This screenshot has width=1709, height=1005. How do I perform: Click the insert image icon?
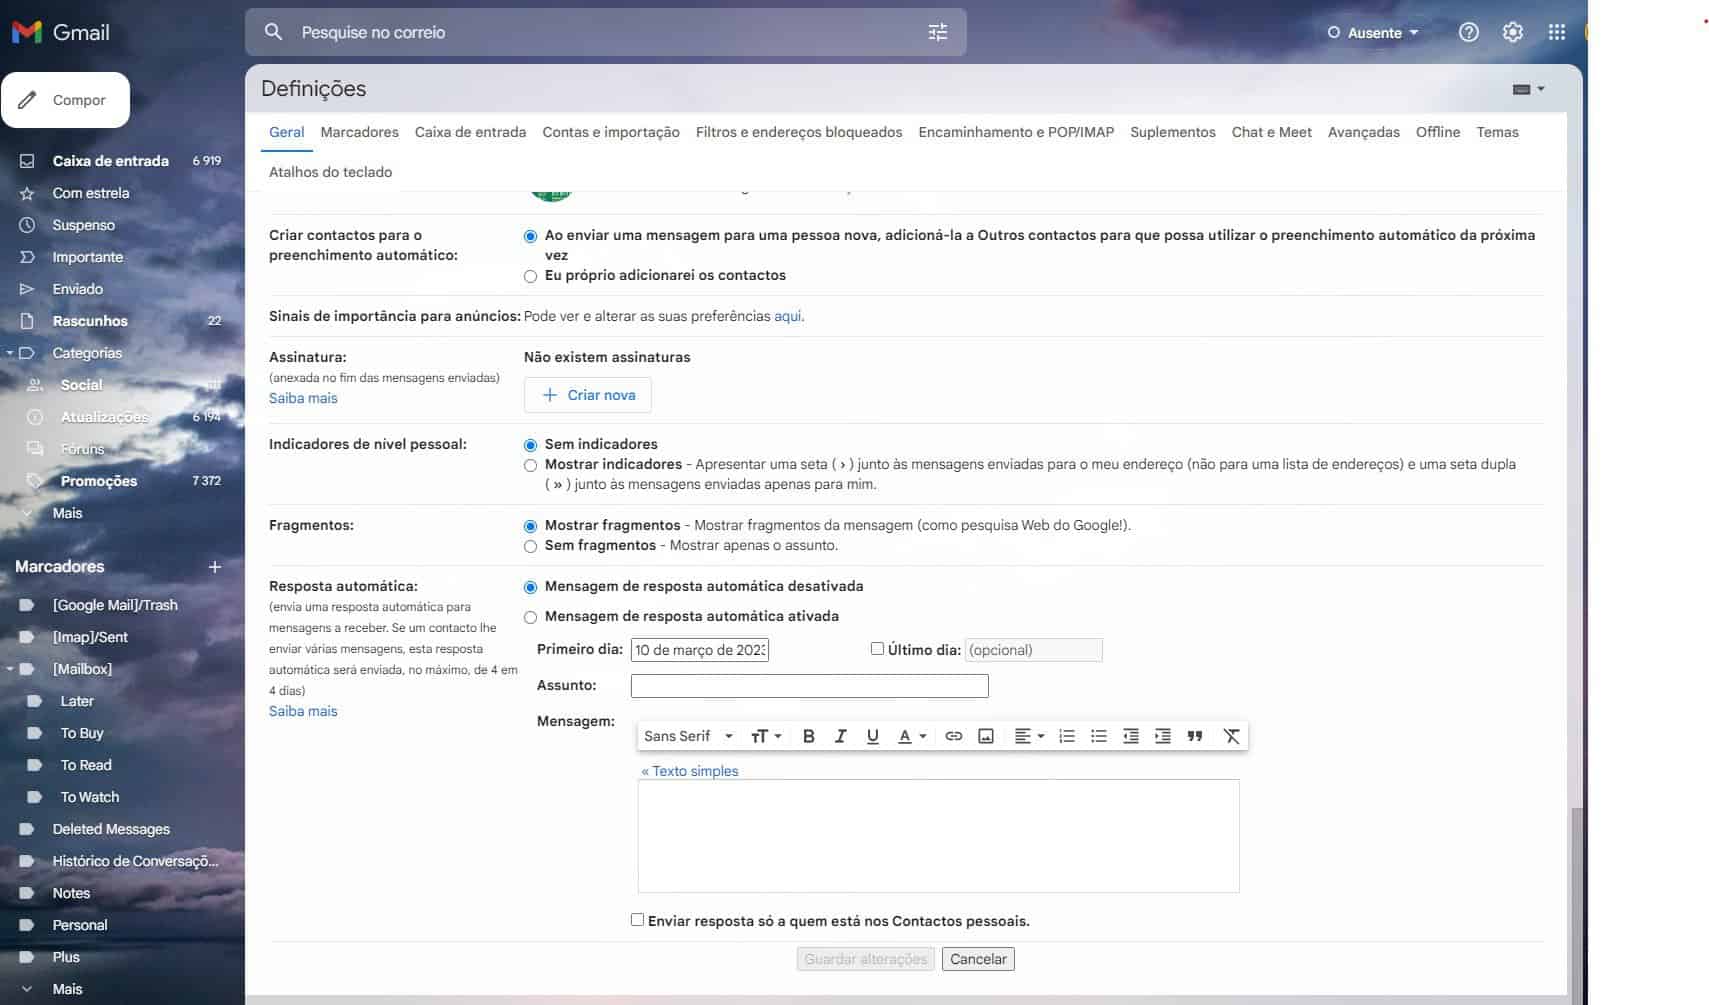985,736
